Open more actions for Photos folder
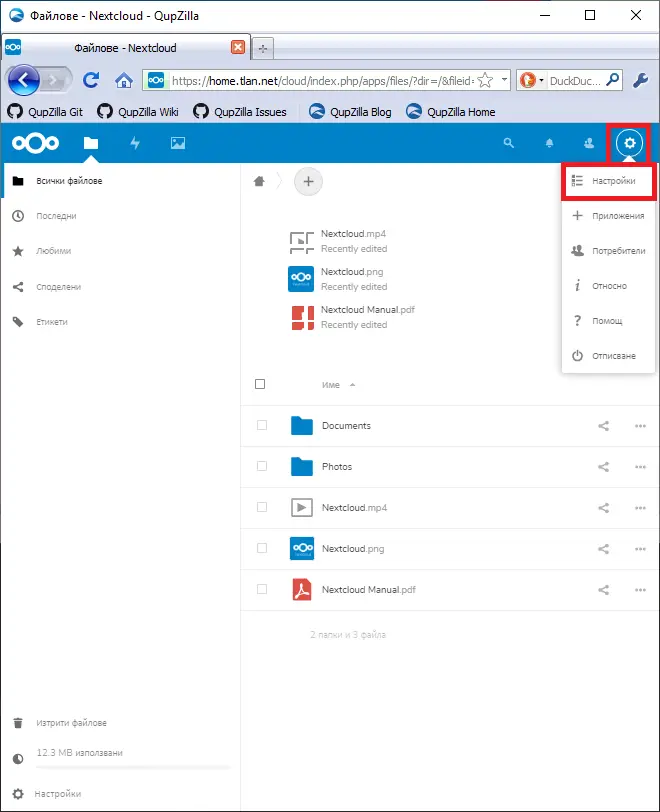This screenshot has height=812, width=660. [641, 467]
